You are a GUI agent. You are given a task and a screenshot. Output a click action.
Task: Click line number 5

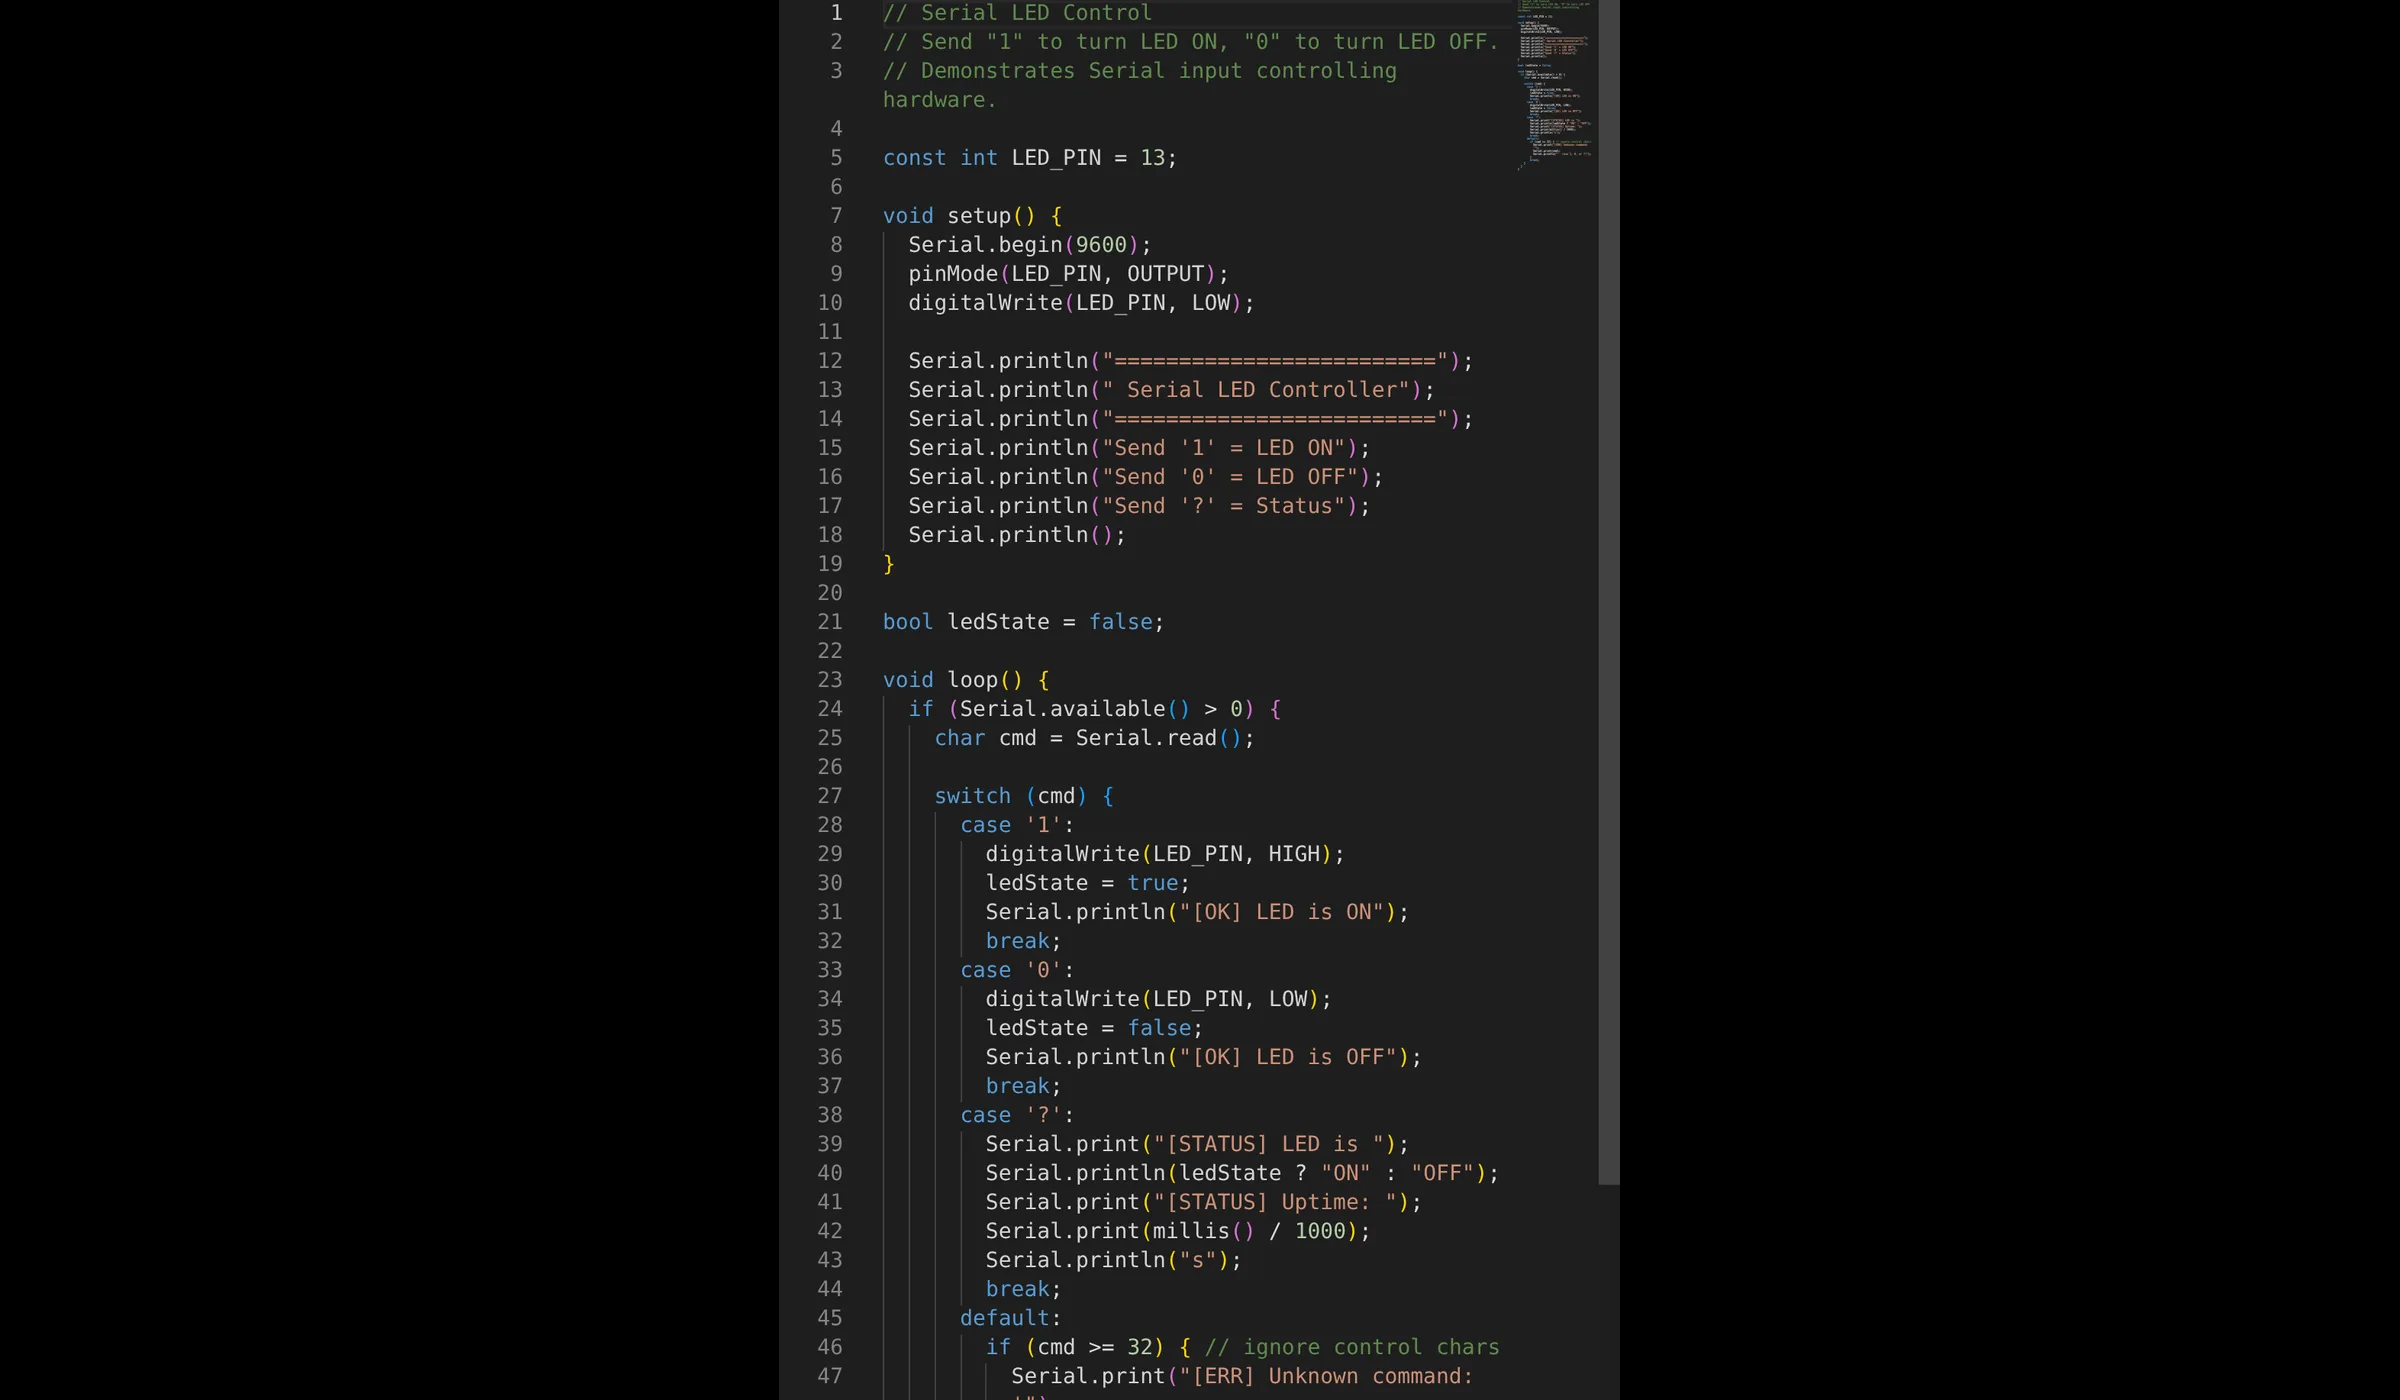click(836, 158)
